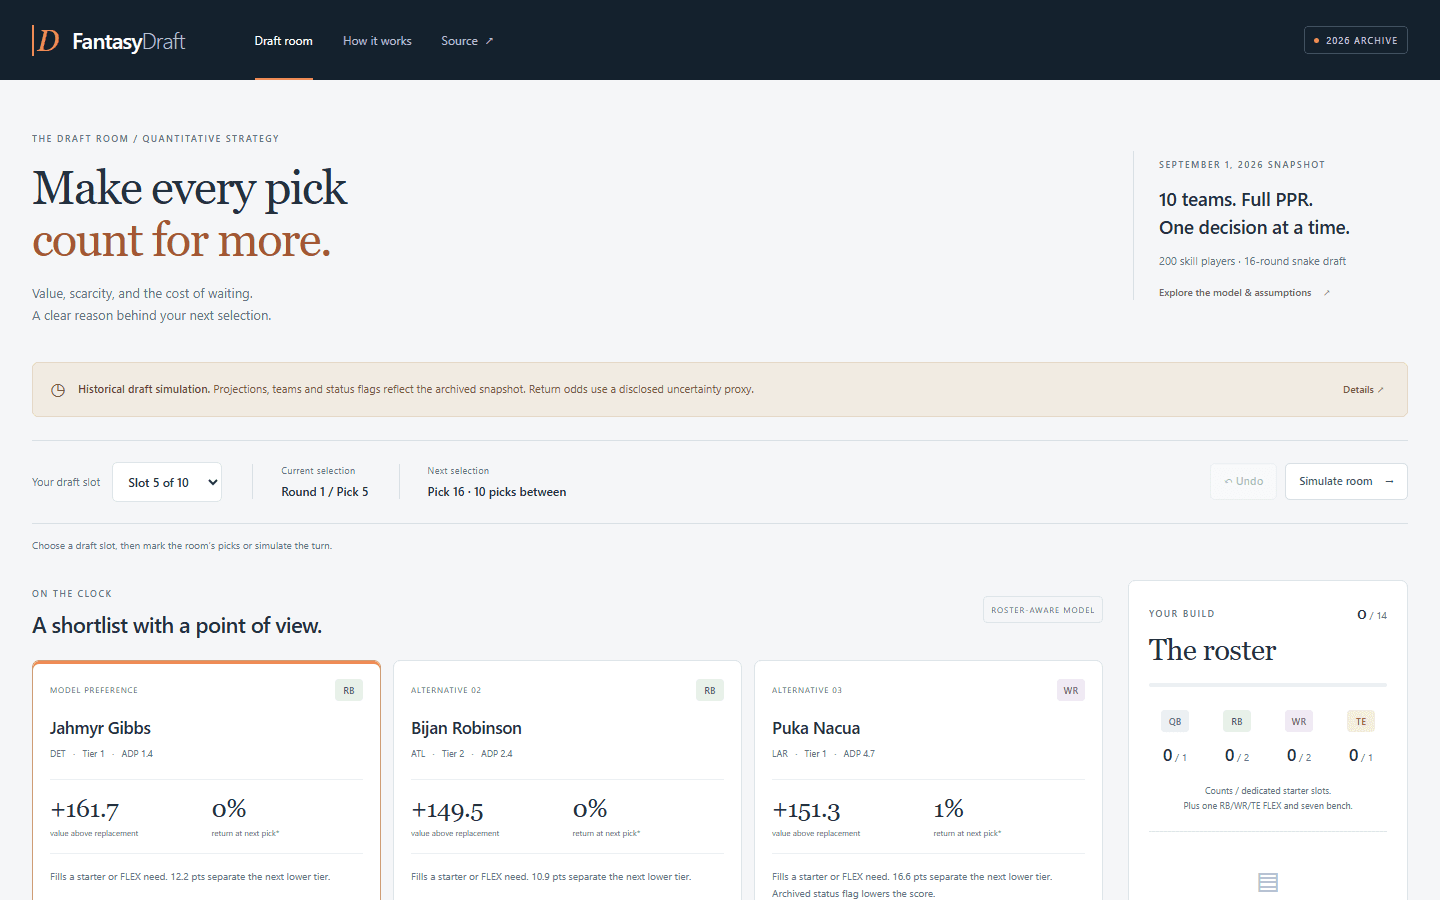Image resolution: width=1440 pixels, height=900 pixels.
Task: Click the list icon in the roster panel
Action: [x=1268, y=882]
